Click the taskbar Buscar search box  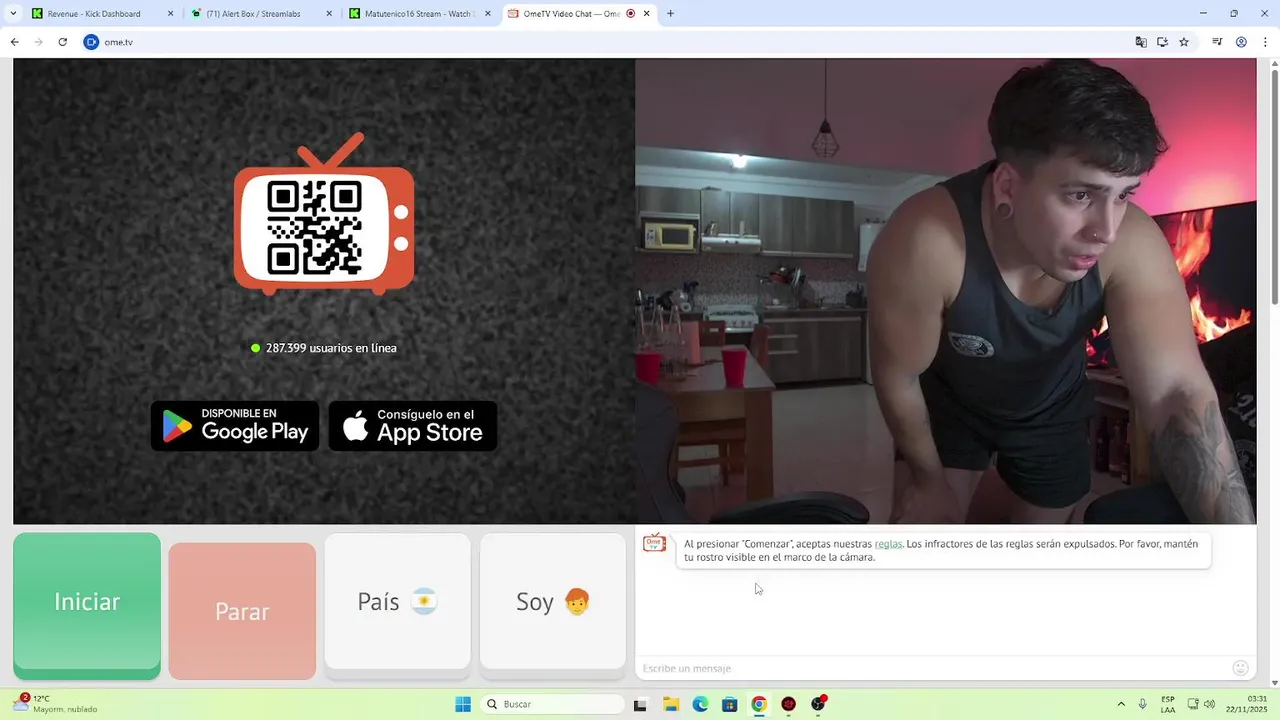pos(552,704)
